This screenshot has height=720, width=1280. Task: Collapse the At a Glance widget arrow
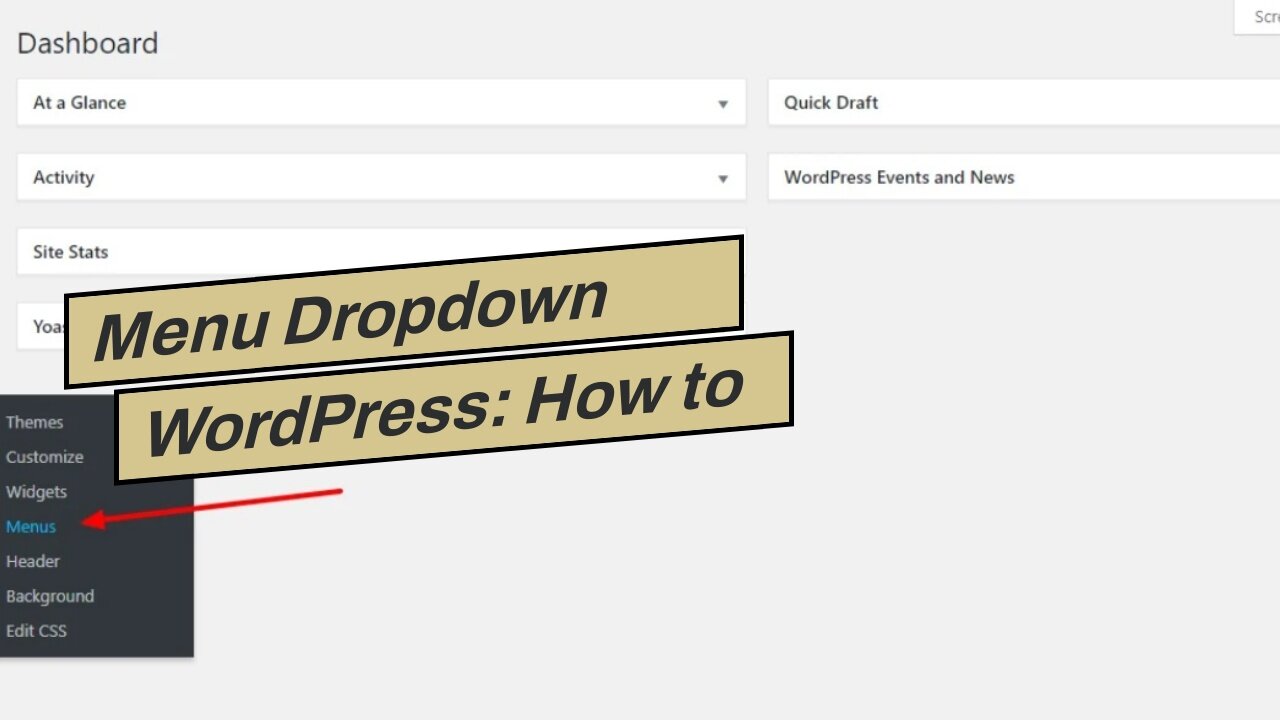click(x=723, y=104)
